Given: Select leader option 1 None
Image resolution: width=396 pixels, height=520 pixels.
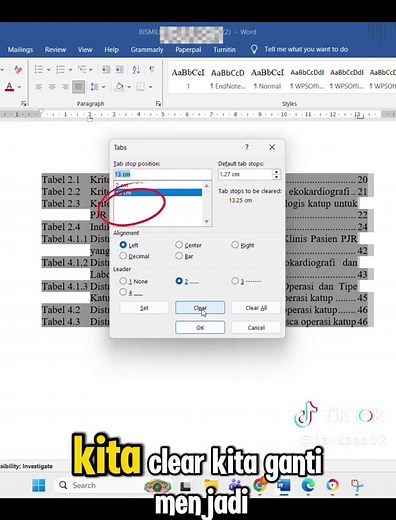Looking at the screenshot, I should [x=123, y=281].
